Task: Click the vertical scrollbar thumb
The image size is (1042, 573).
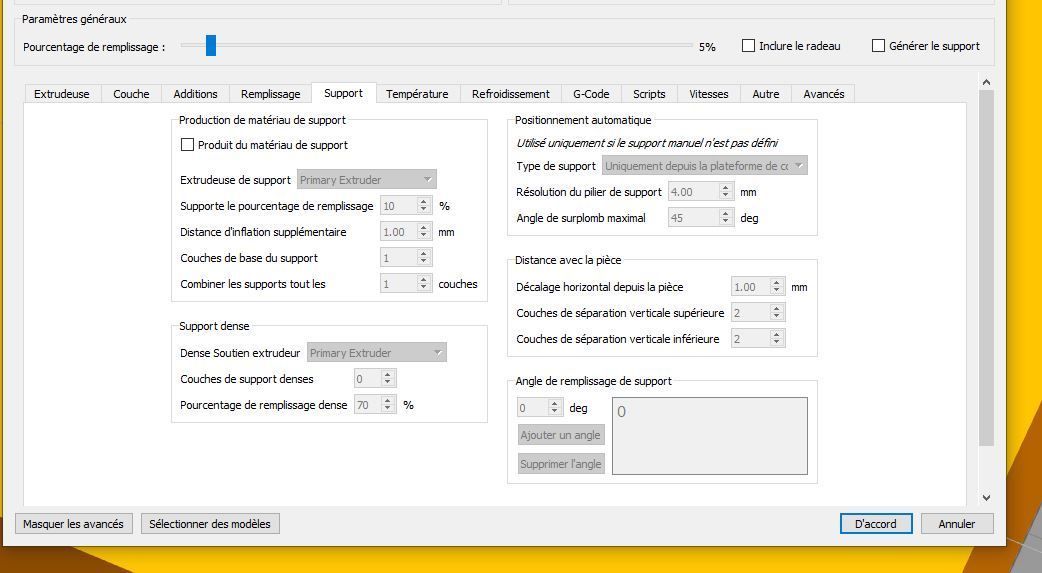Action: pos(986,268)
